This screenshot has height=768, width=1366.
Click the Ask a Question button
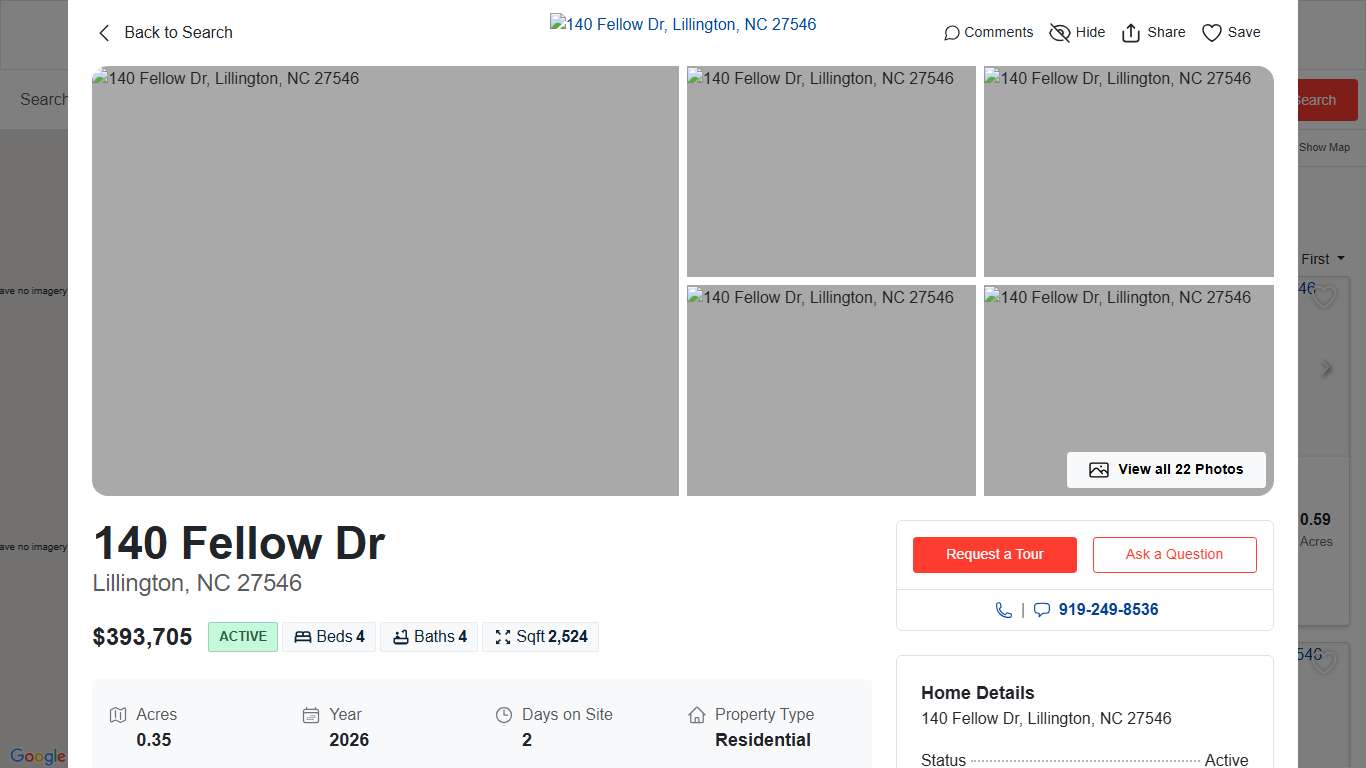(x=1174, y=554)
